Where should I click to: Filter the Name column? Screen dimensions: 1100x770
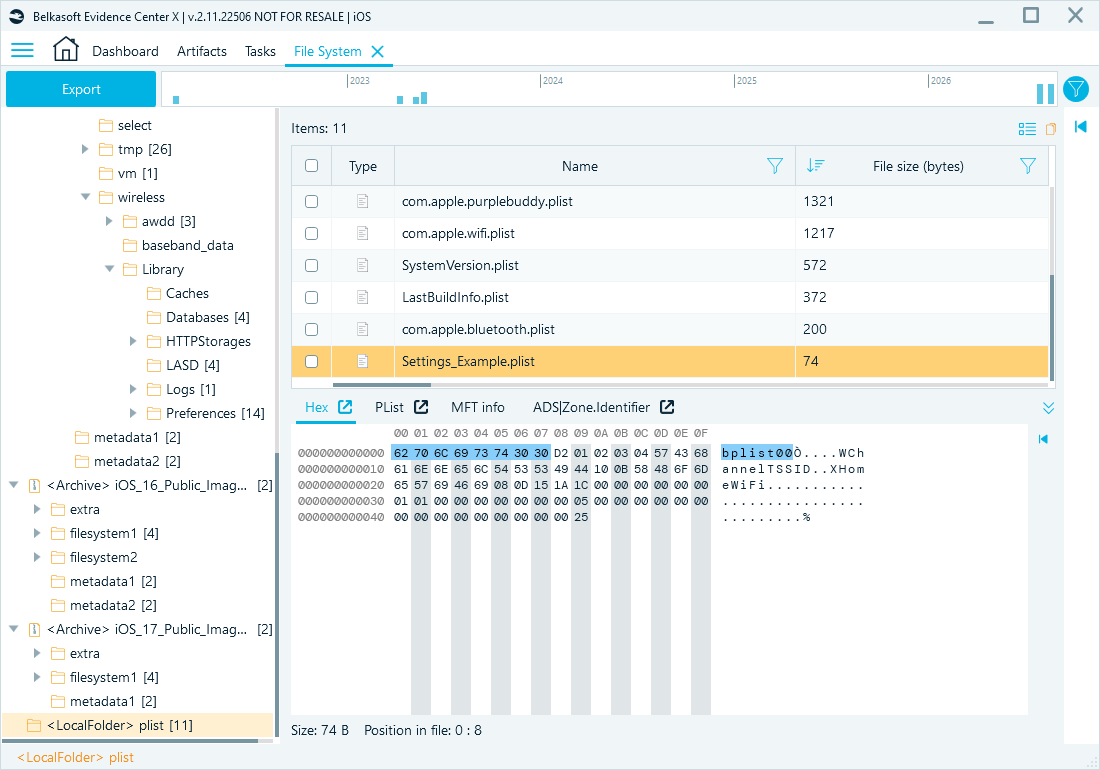(774, 166)
